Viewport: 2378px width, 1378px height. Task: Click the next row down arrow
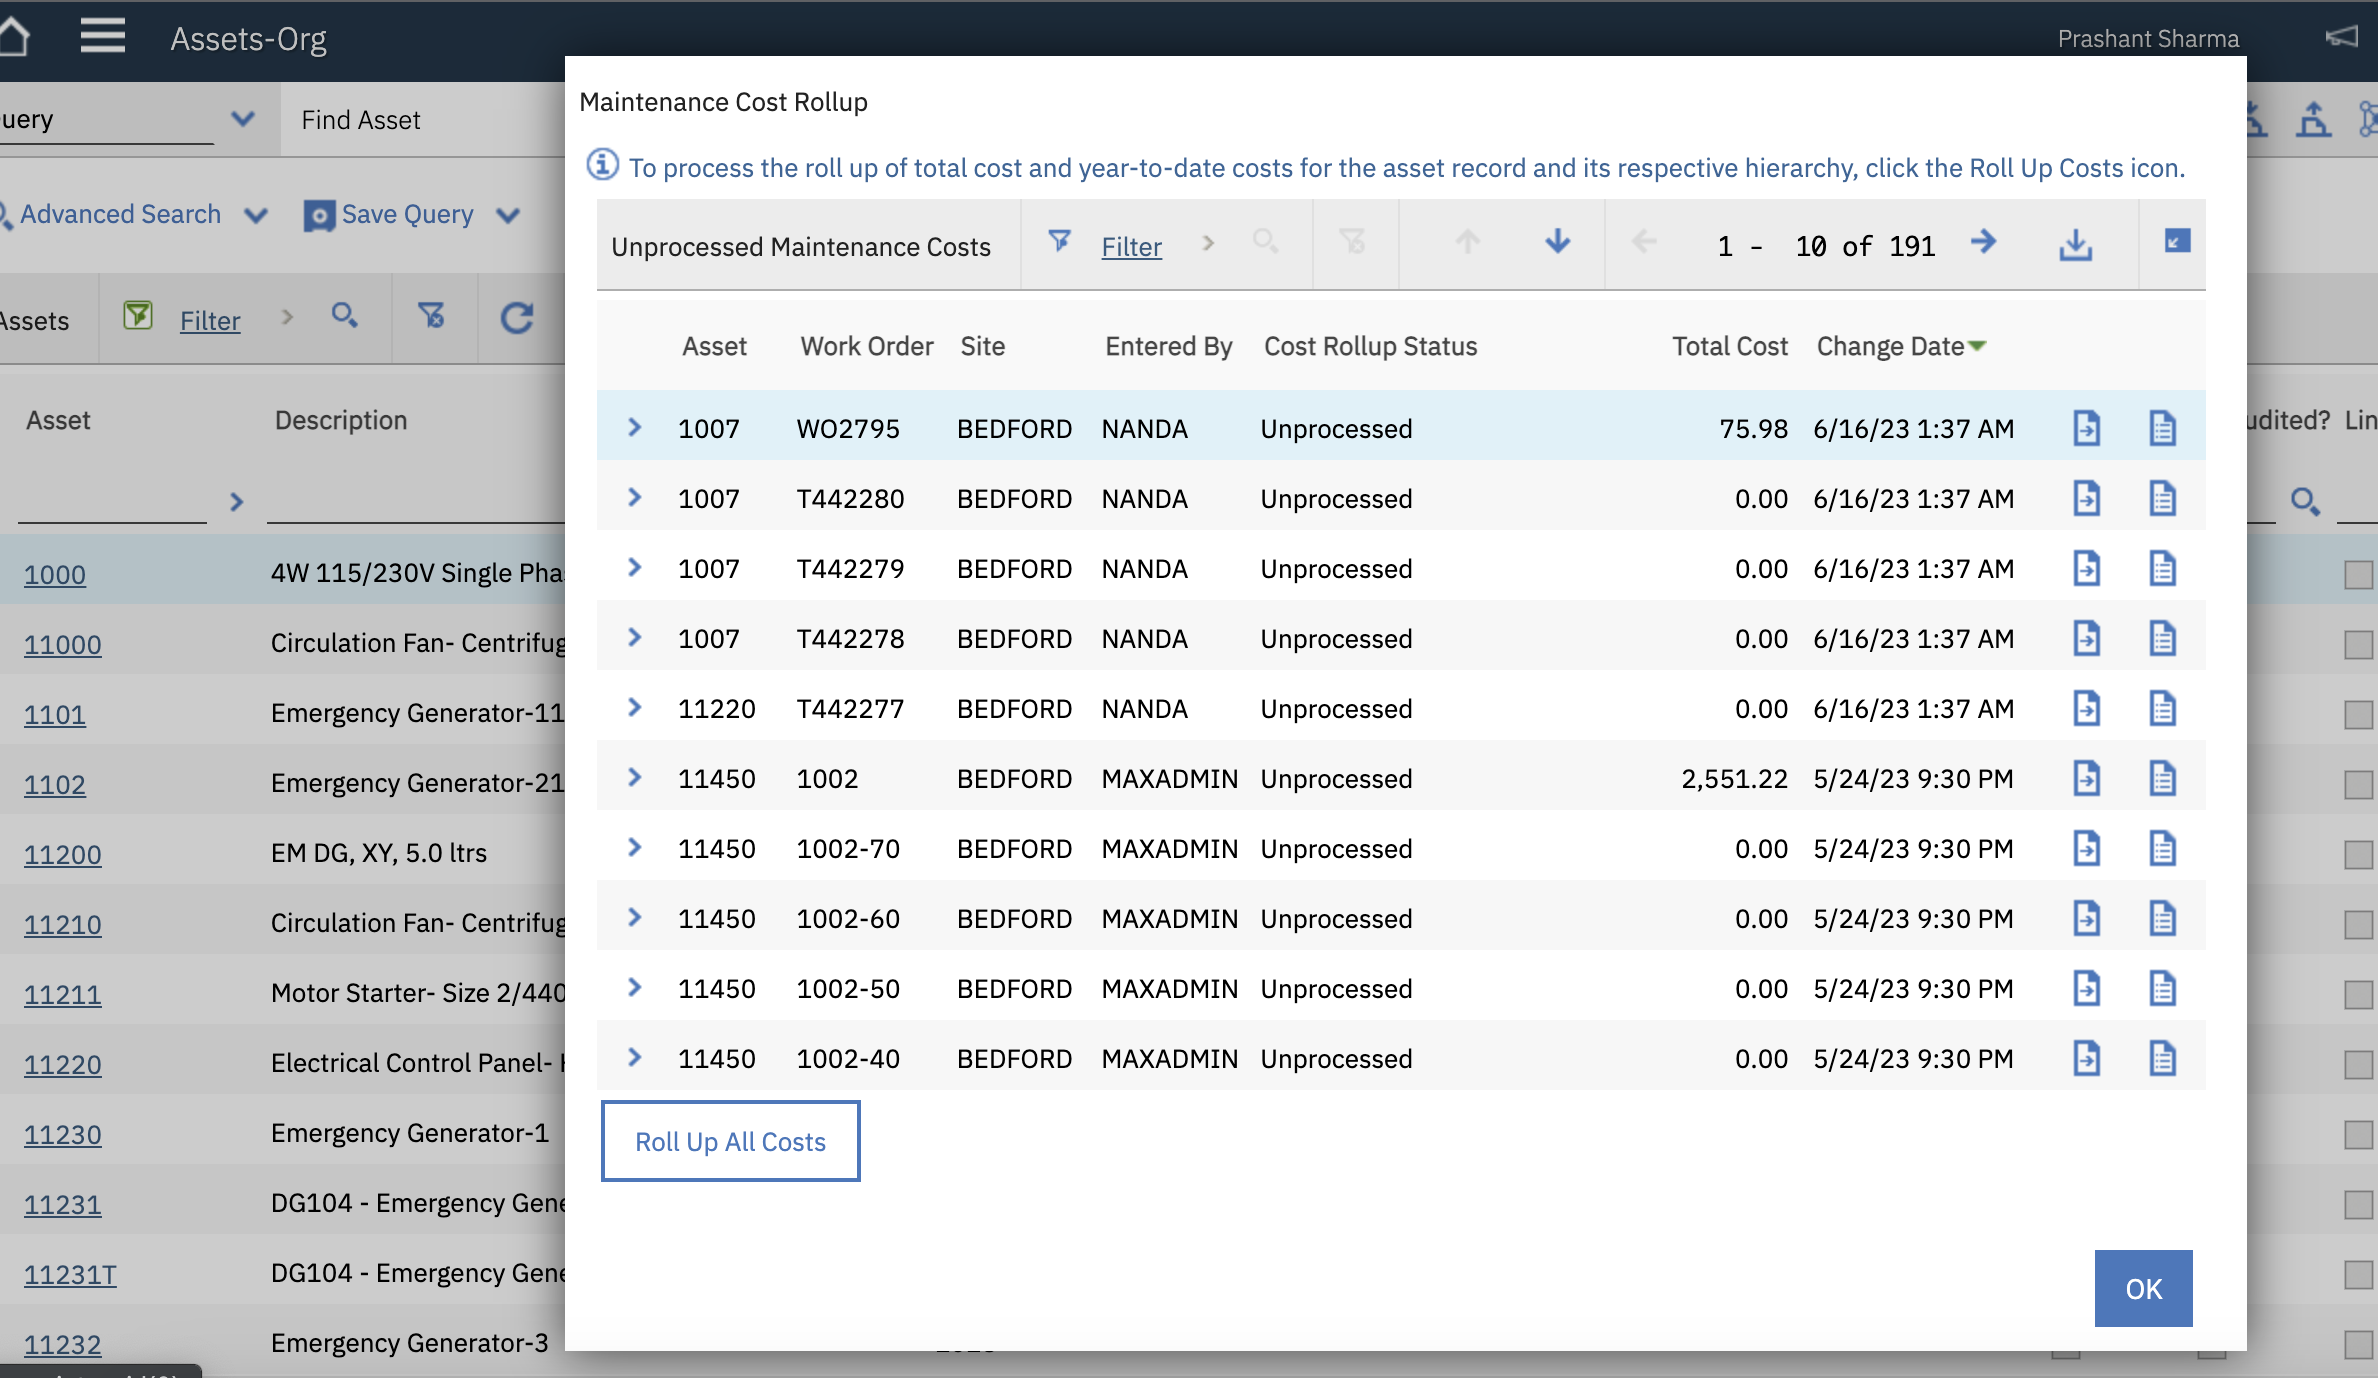1557,243
